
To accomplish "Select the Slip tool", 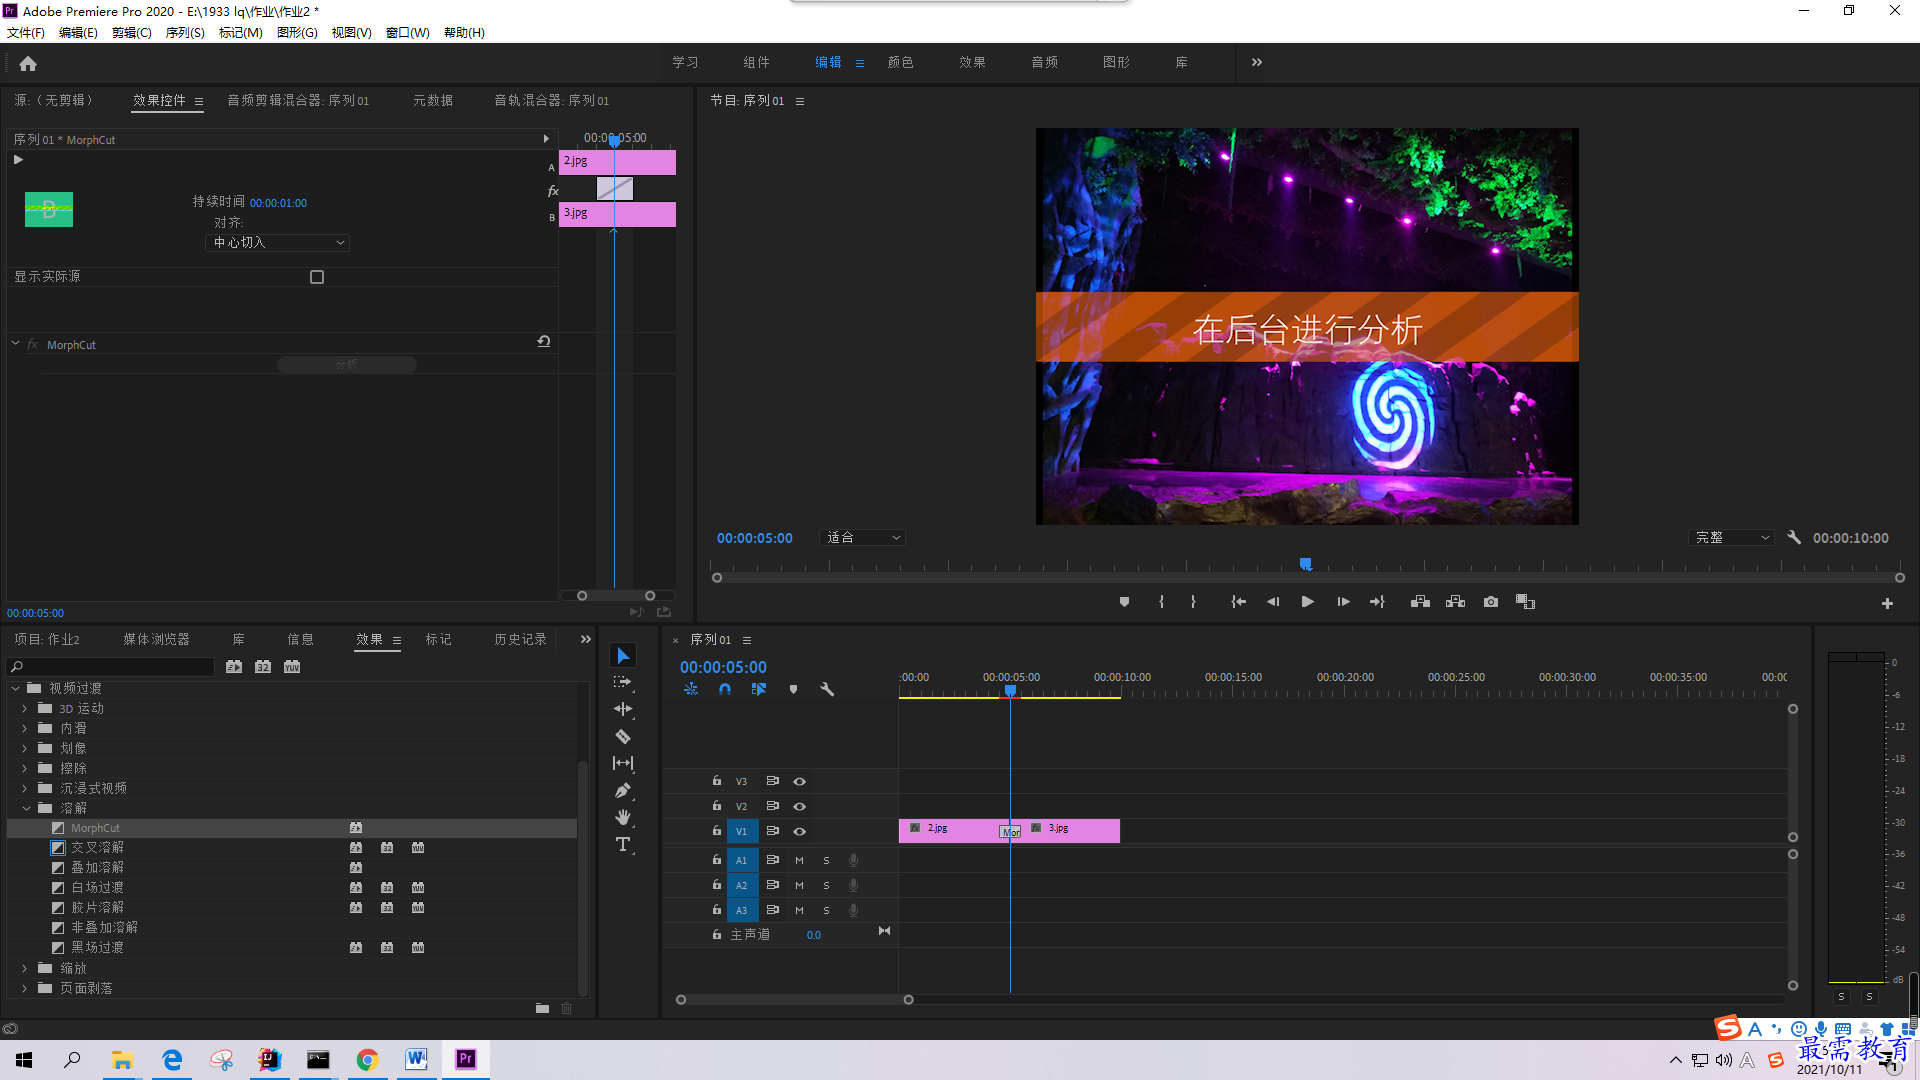I will click(x=623, y=763).
